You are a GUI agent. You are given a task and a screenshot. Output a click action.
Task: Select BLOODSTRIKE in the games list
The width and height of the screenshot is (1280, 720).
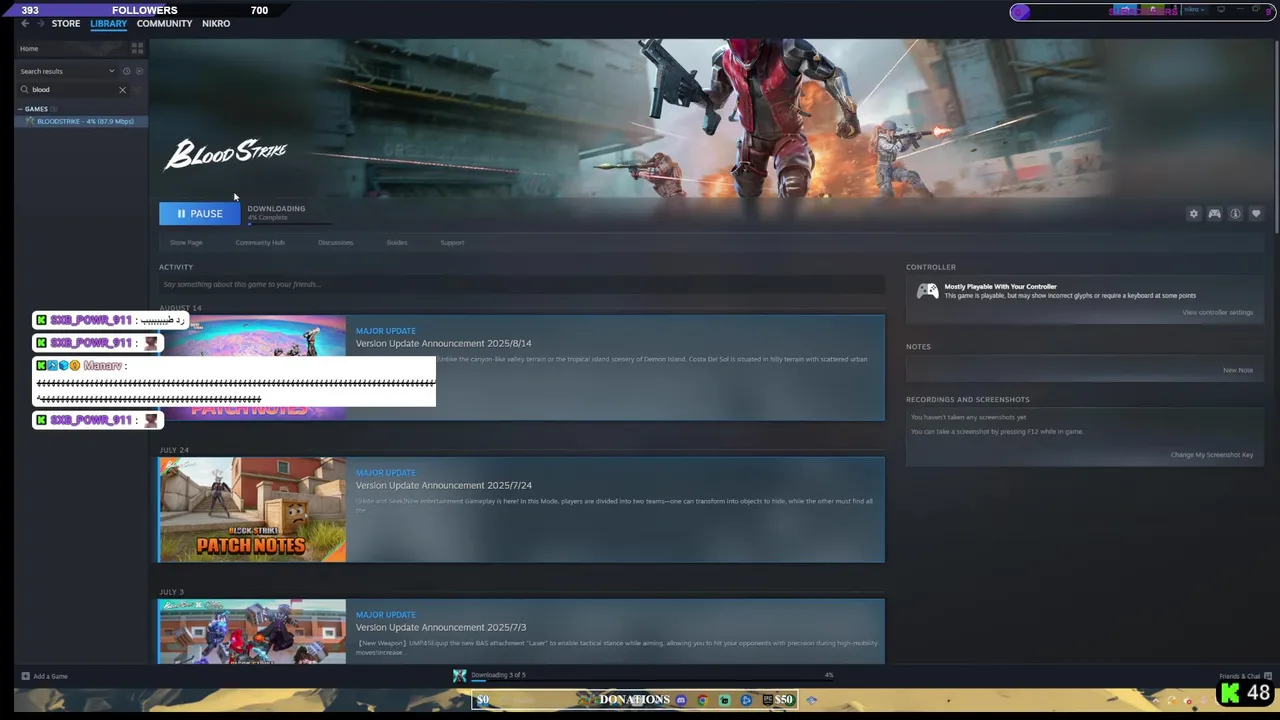(x=82, y=121)
